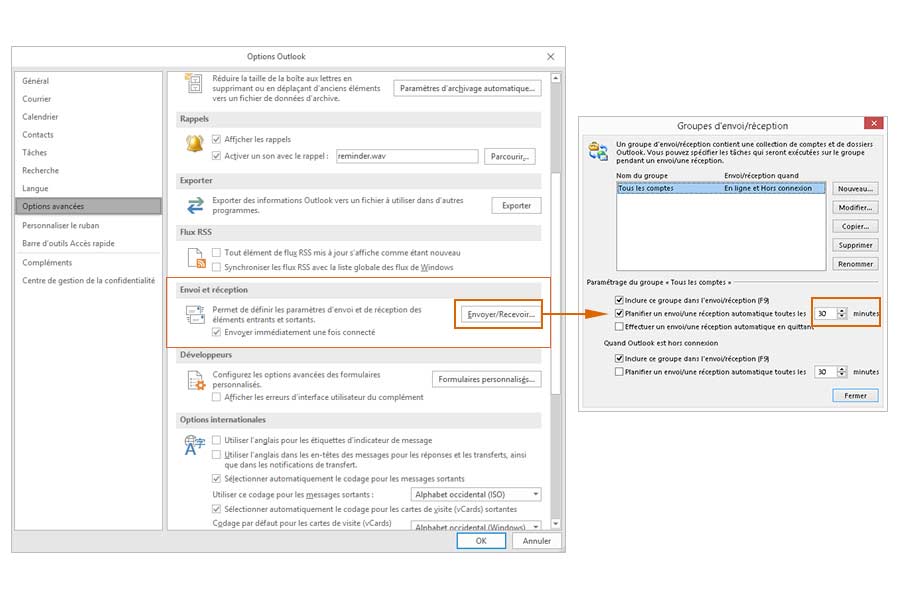Adjust the offline interval minutes spinner arrows
The image size is (900, 600).
coord(842,371)
